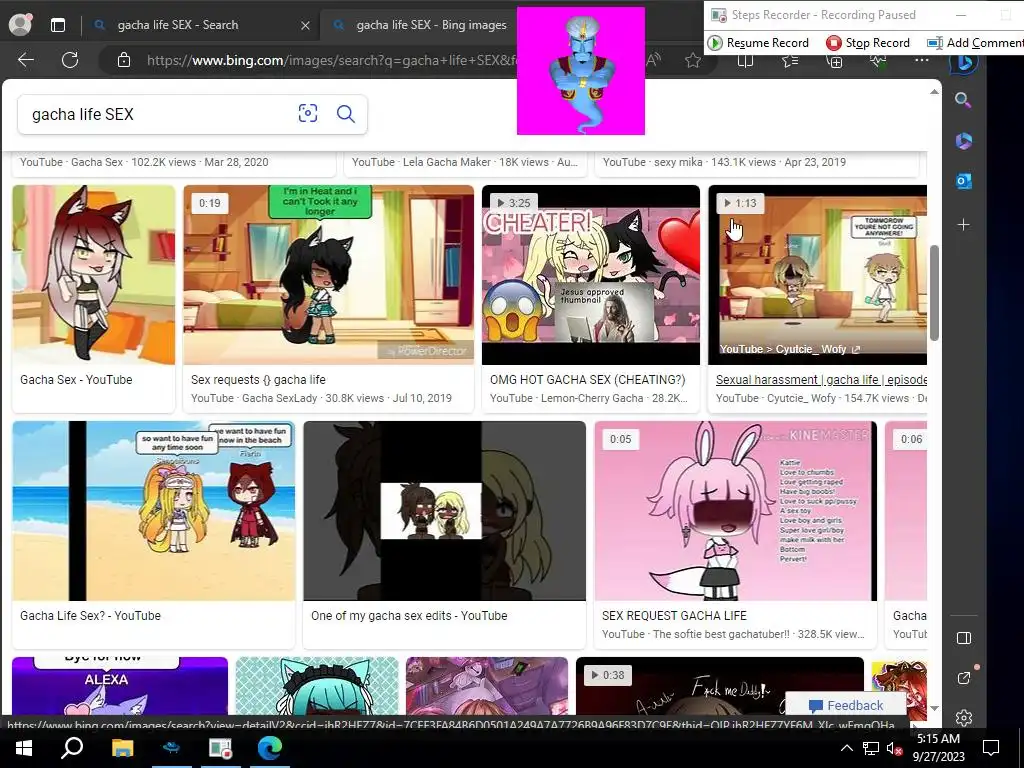The width and height of the screenshot is (1024, 768).
Task: Open the Steps Recorder taskbar icon
Action: 221,748
